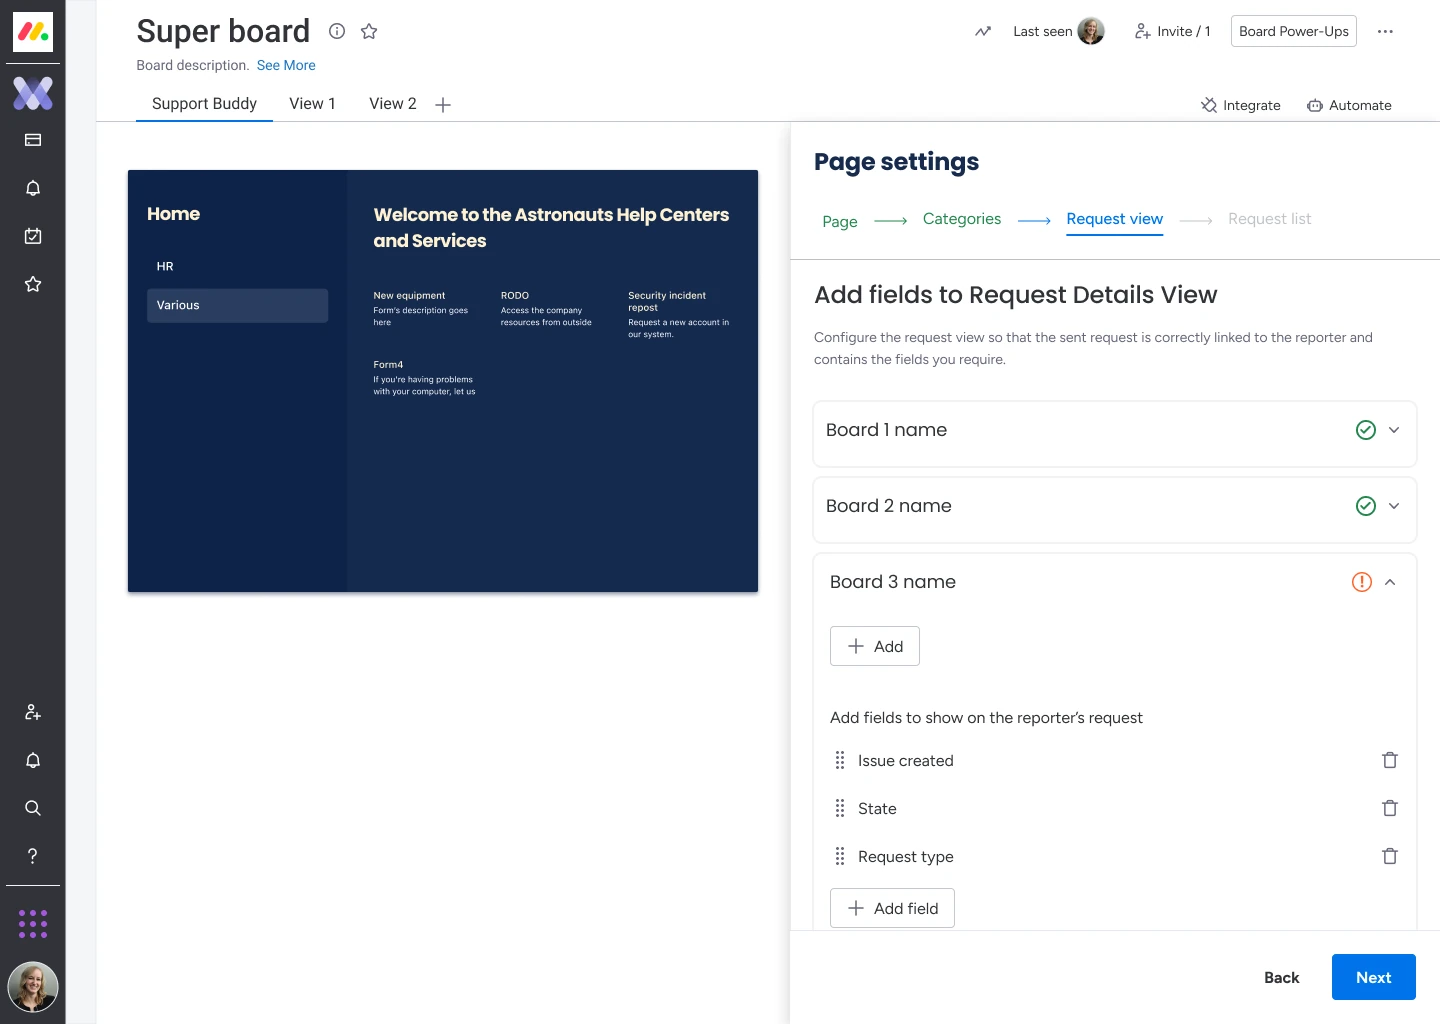This screenshot has width=1440, height=1024.
Task: Click the Back button
Action: (1281, 977)
